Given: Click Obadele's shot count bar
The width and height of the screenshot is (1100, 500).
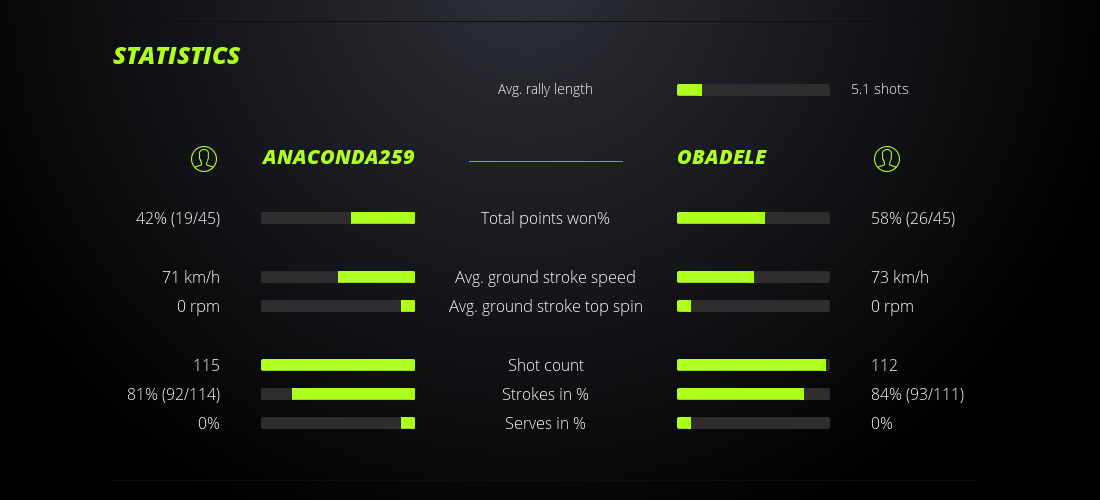Looking at the screenshot, I should click(753, 365).
